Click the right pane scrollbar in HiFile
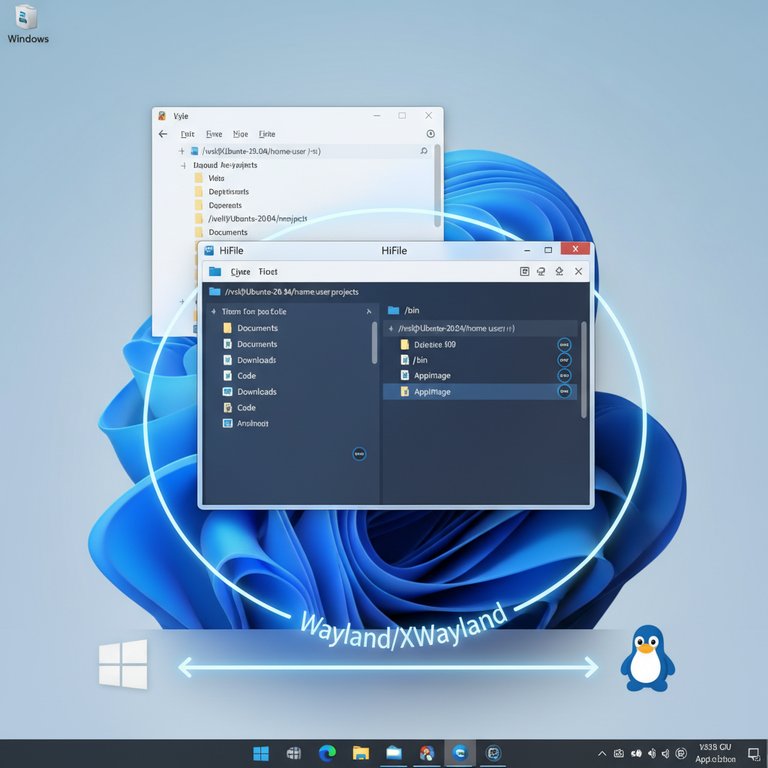 [583, 370]
